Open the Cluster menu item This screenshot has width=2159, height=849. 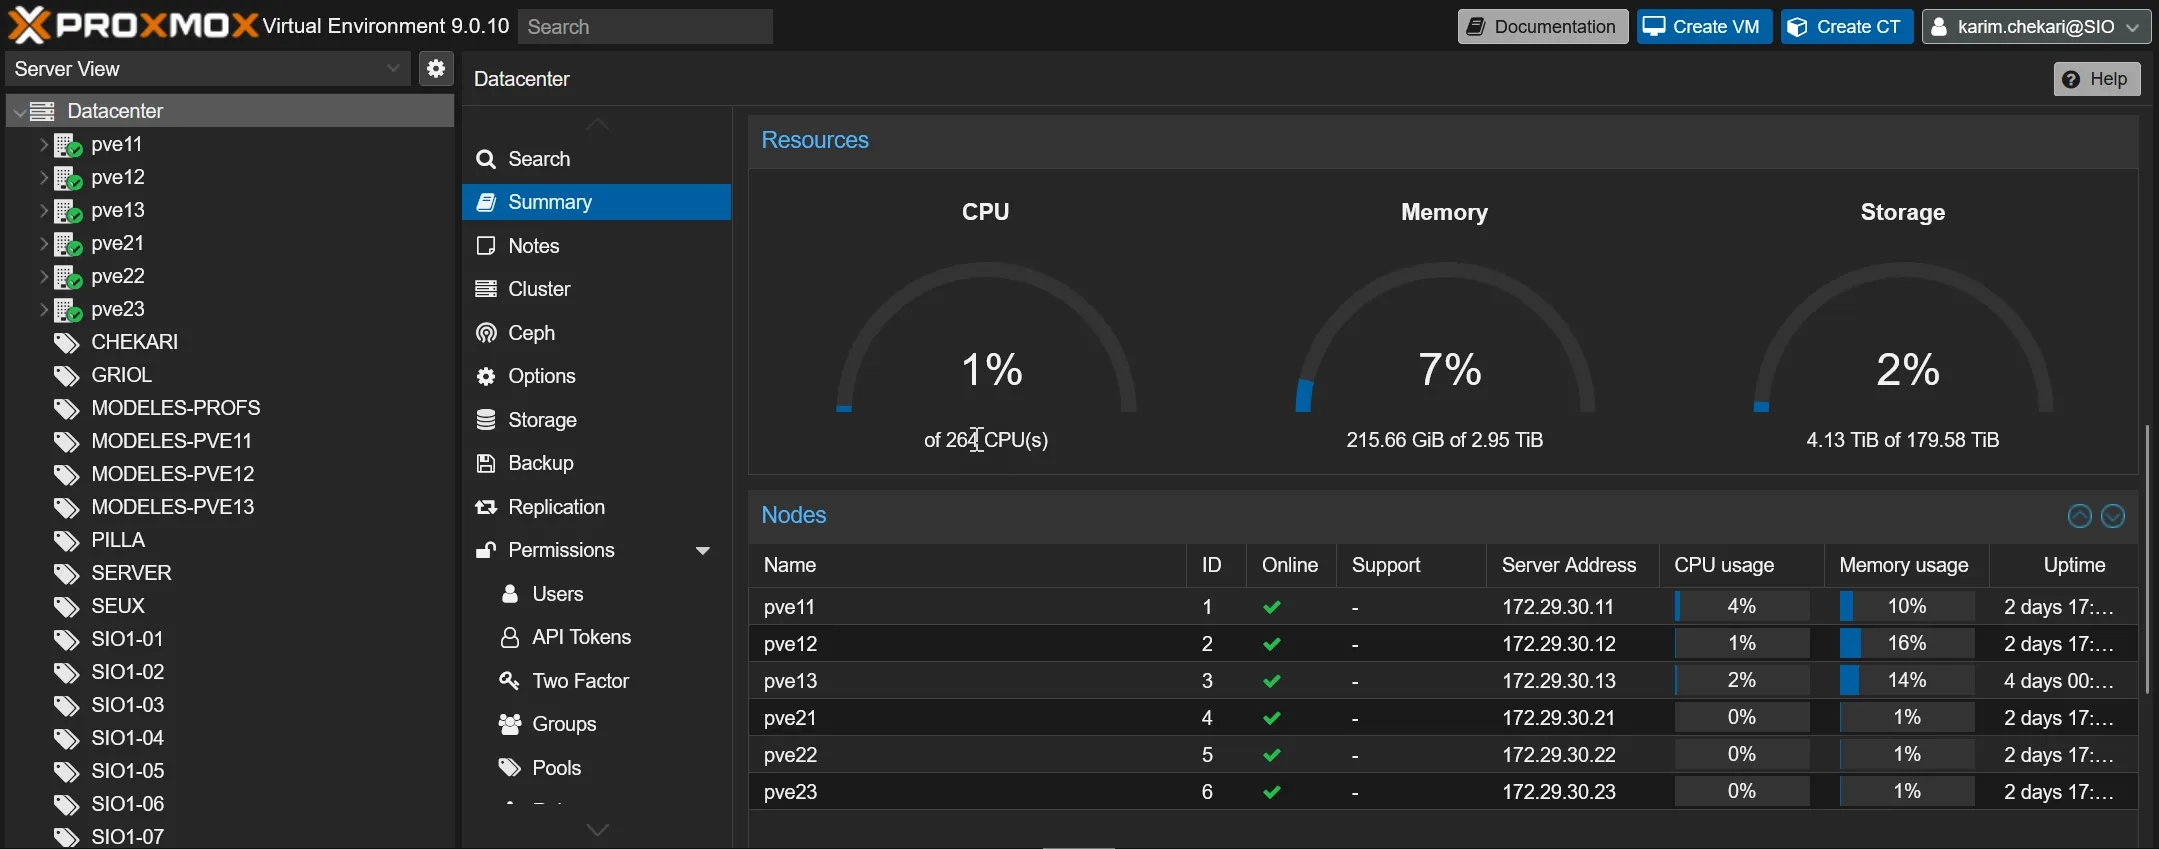(539, 289)
